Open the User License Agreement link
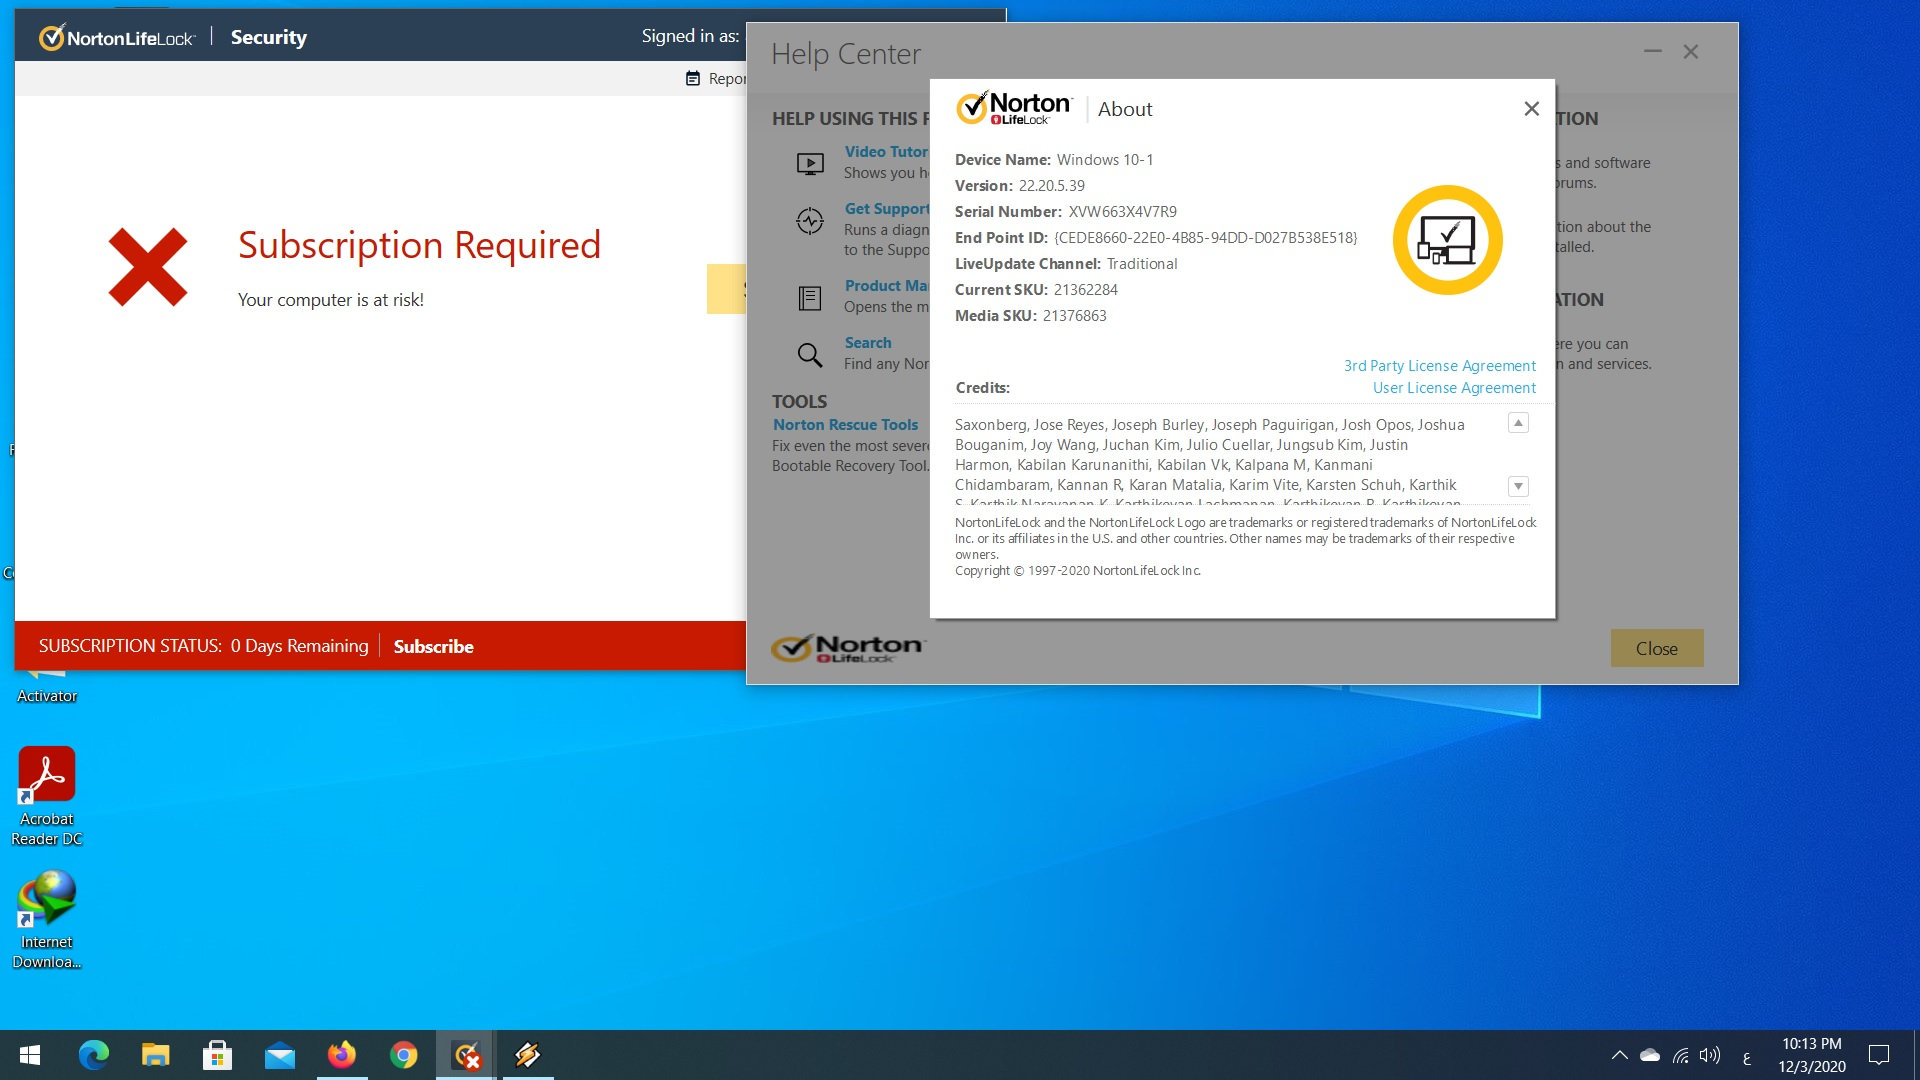The image size is (1920, 1080). pos(1453,388)
